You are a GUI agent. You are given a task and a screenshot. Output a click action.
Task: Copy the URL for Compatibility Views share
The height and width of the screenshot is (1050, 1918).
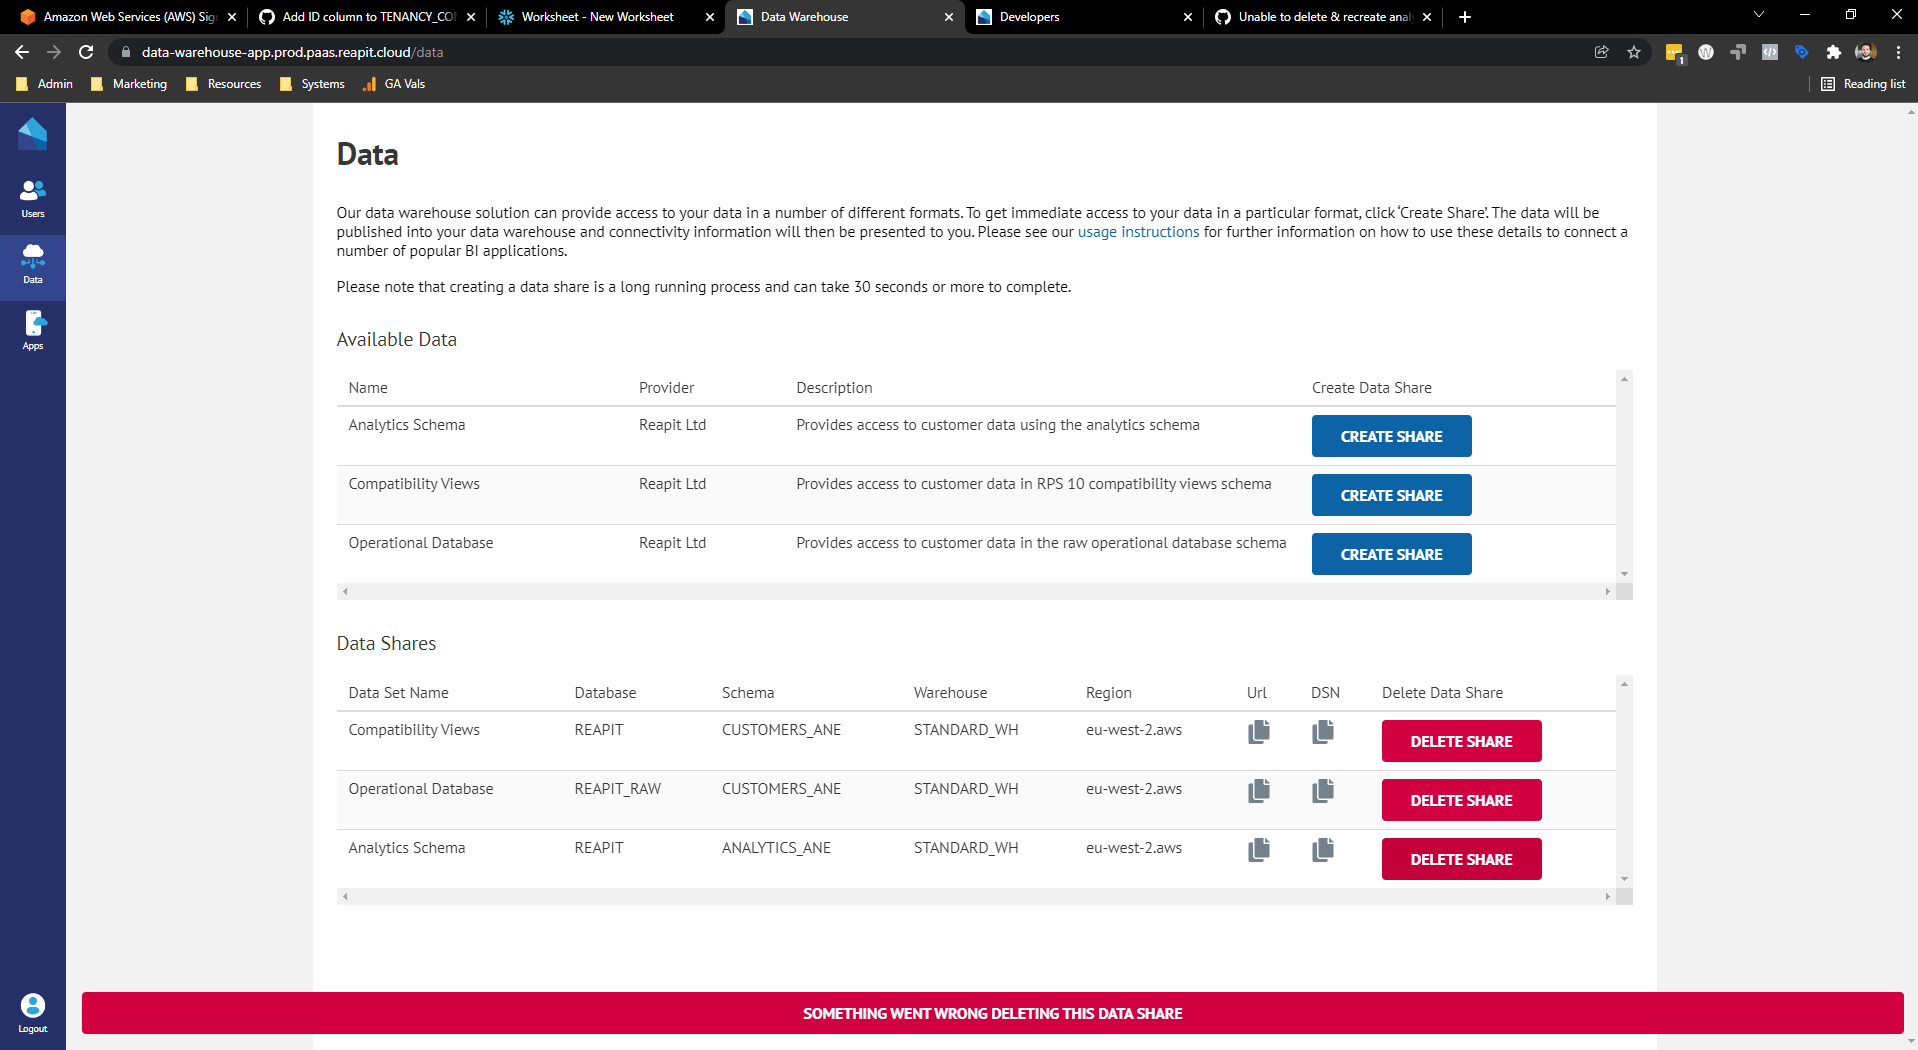(x=1258, y=732)
